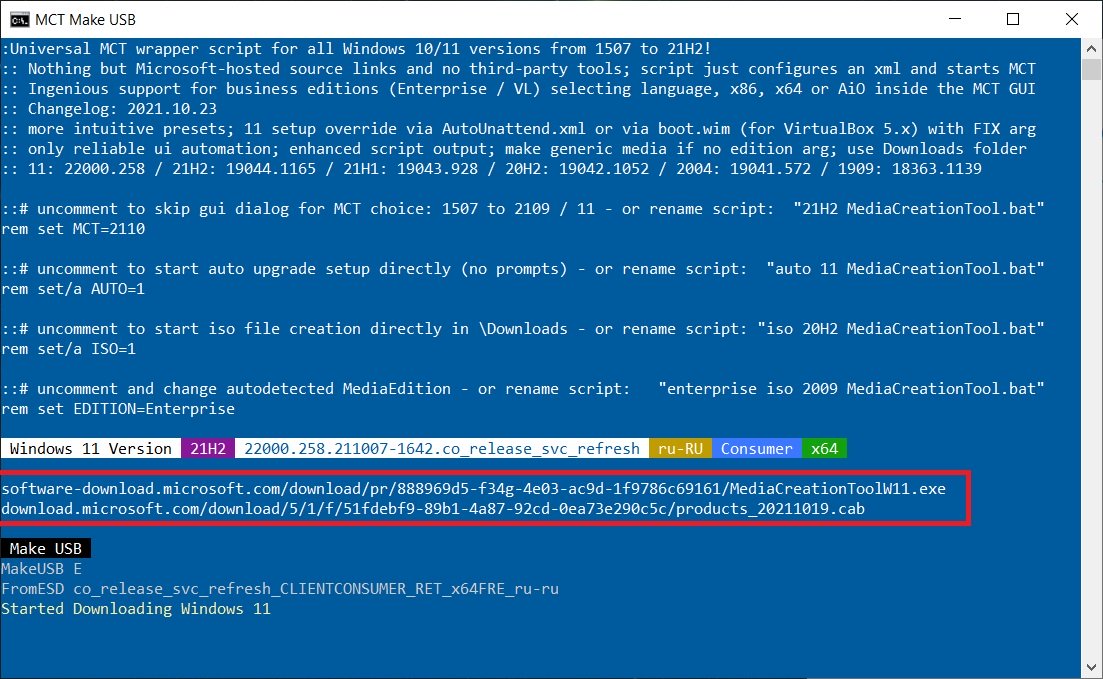Image resolution: width=1103 pixels, height=679 pixels.
Task: Click the MediaCreationToolW11.exe download URL
Action: (x=473, y=489)
